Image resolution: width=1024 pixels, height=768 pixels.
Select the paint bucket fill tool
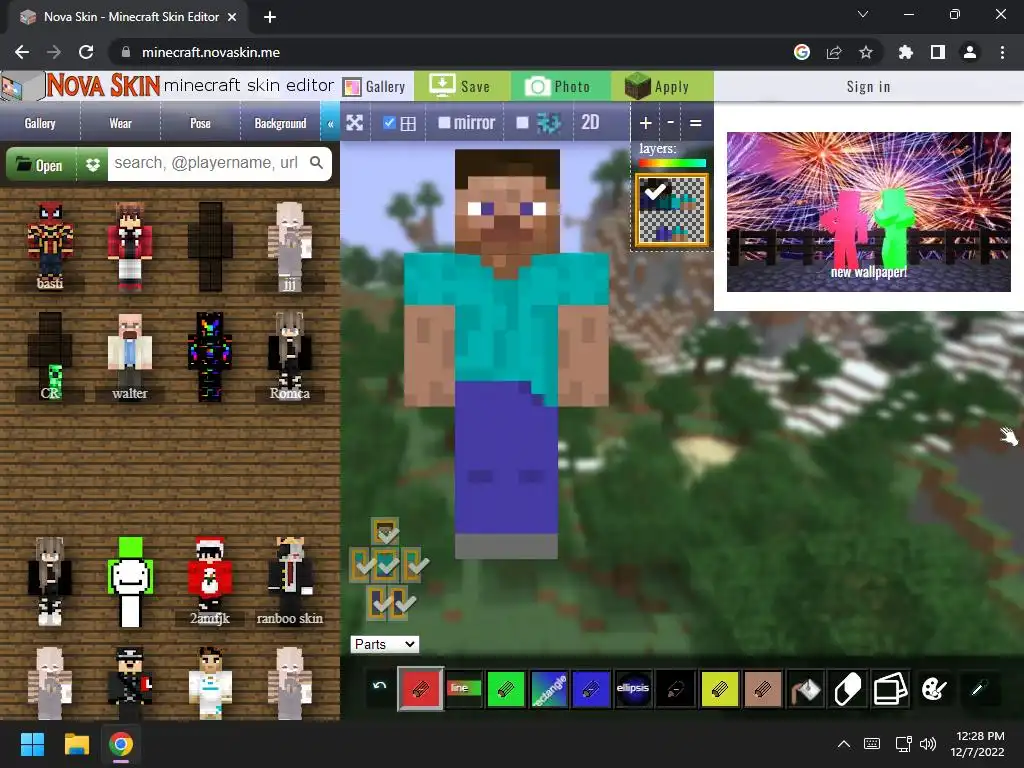pos(805,688)
